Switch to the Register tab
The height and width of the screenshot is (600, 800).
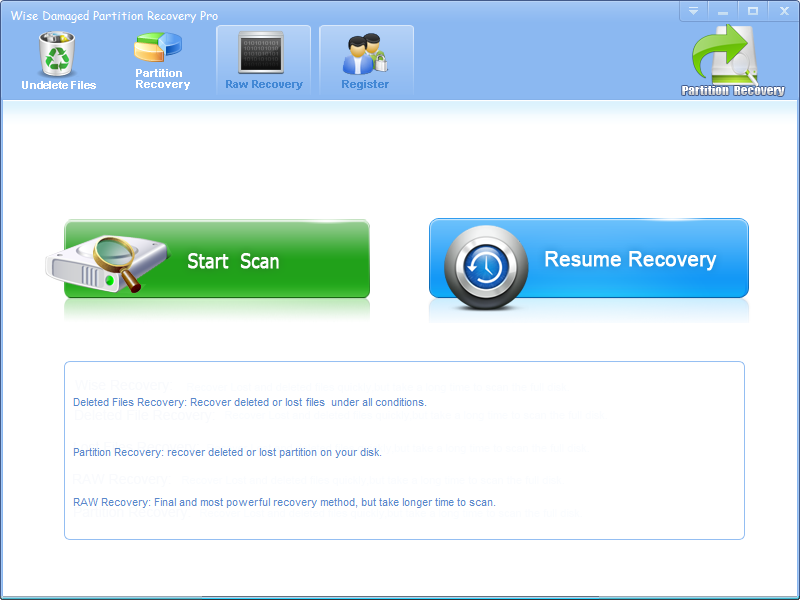point(364,60)
